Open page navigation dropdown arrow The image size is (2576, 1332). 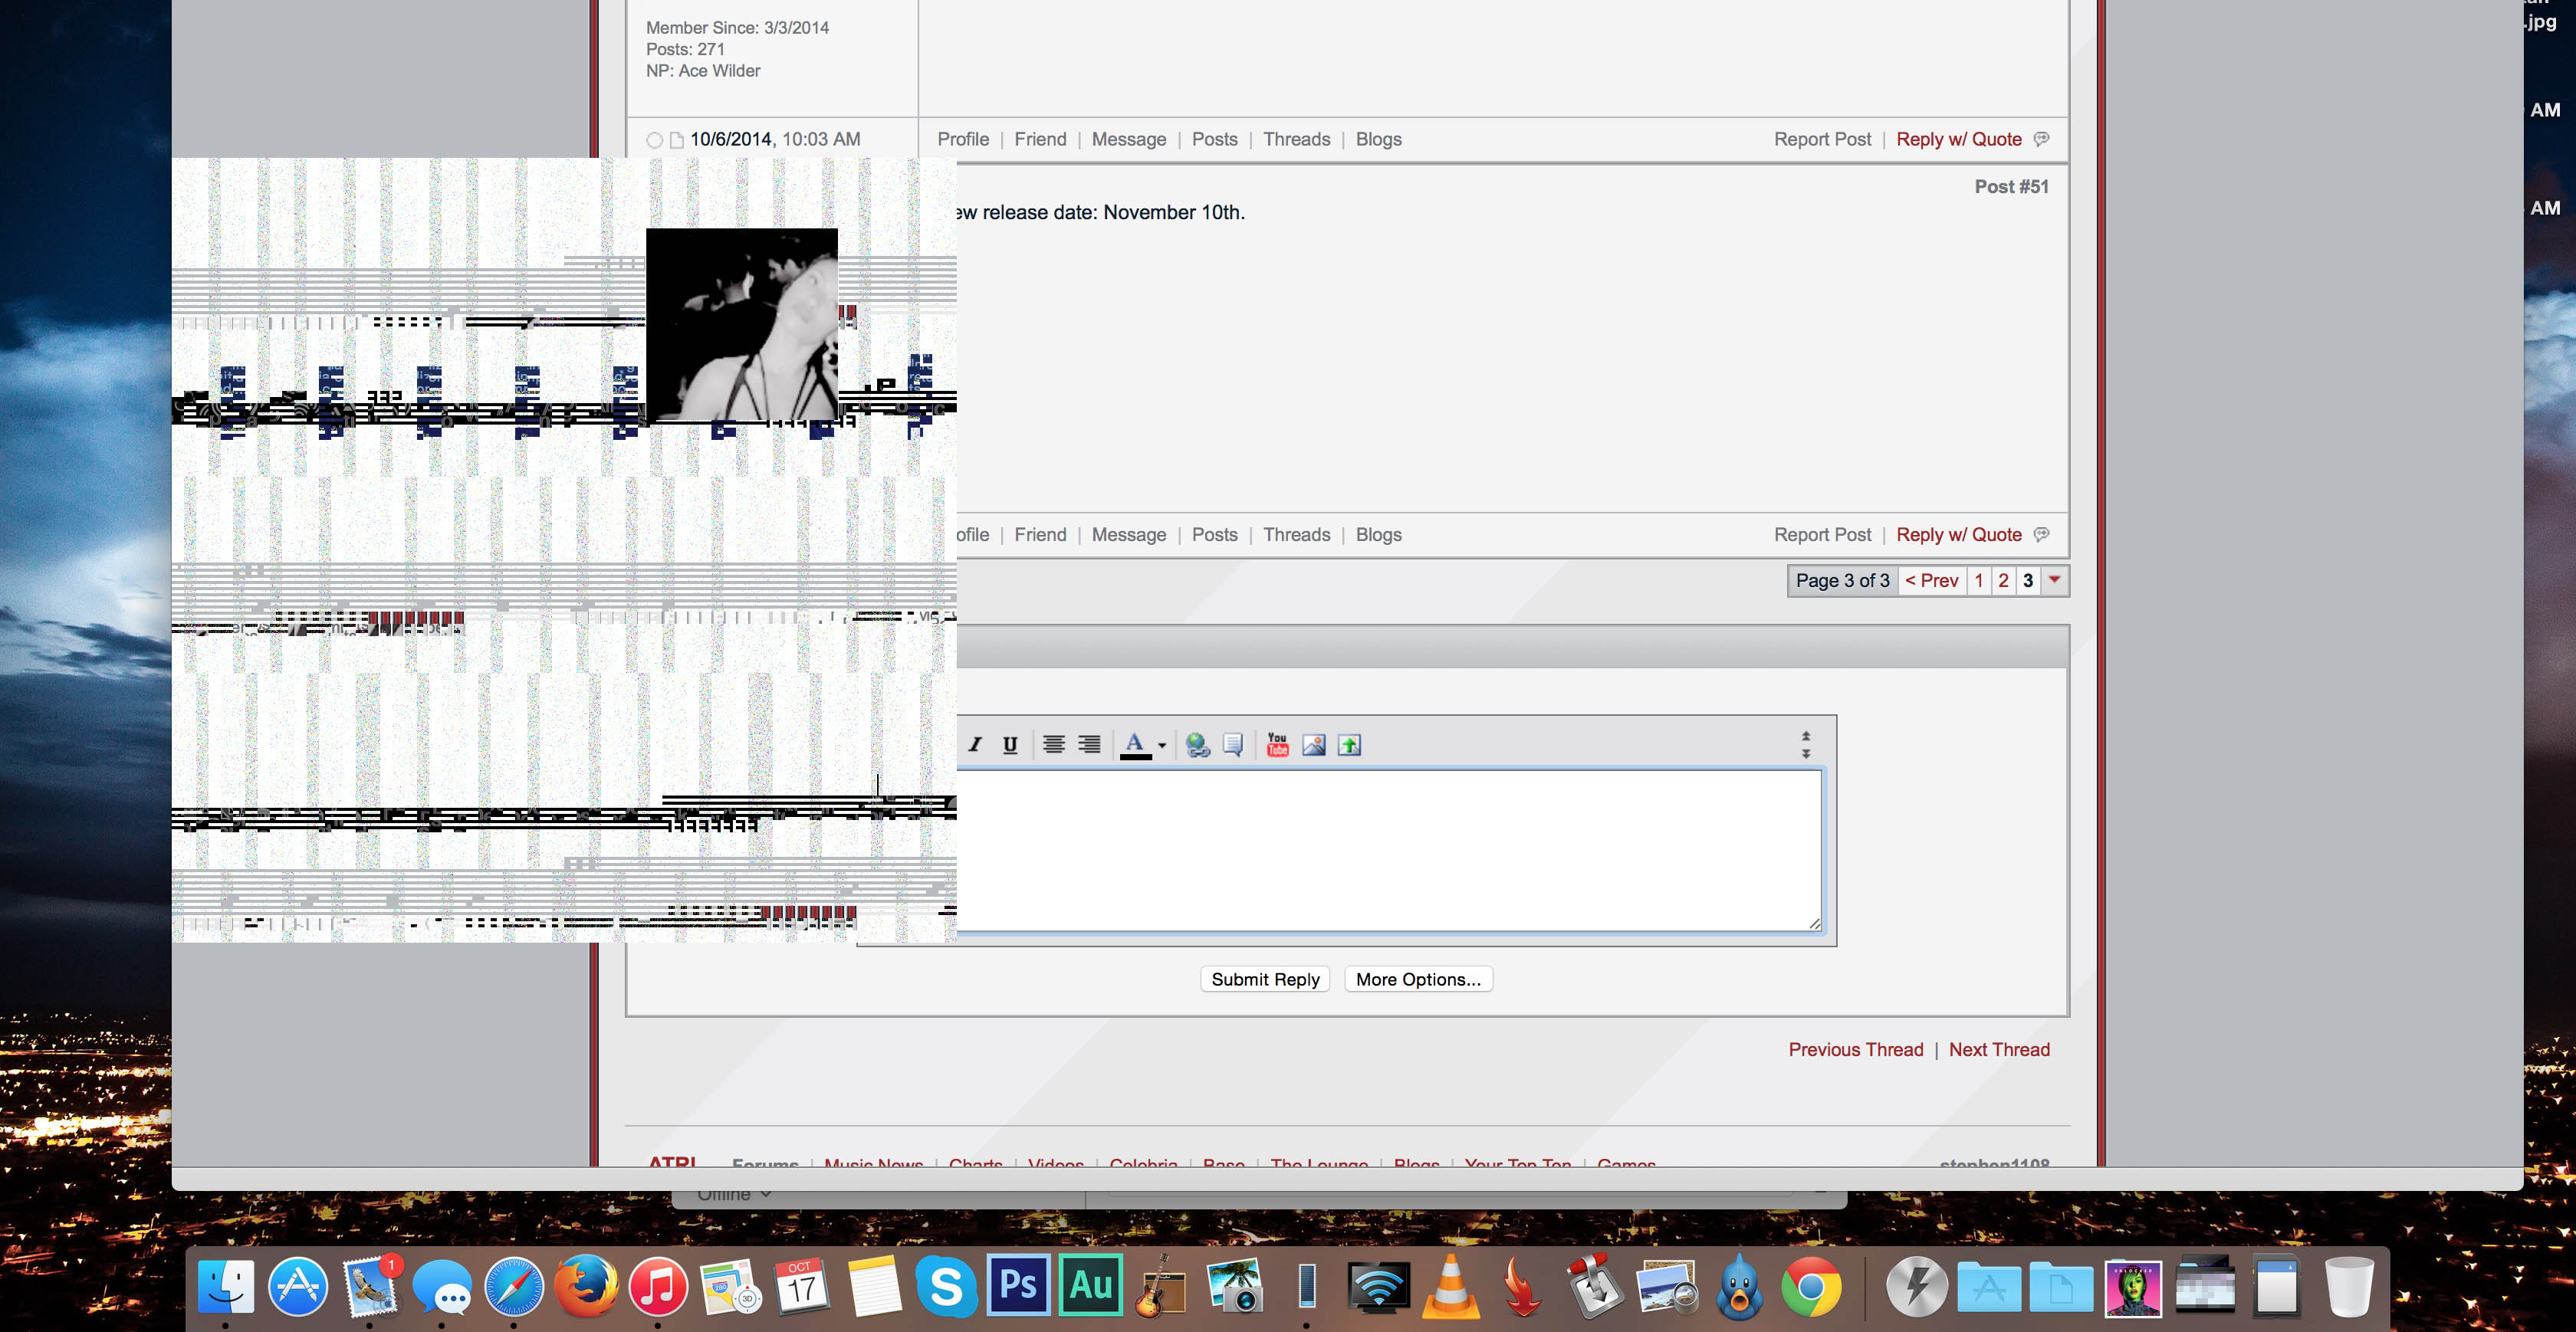click(x=2054, y=580)
